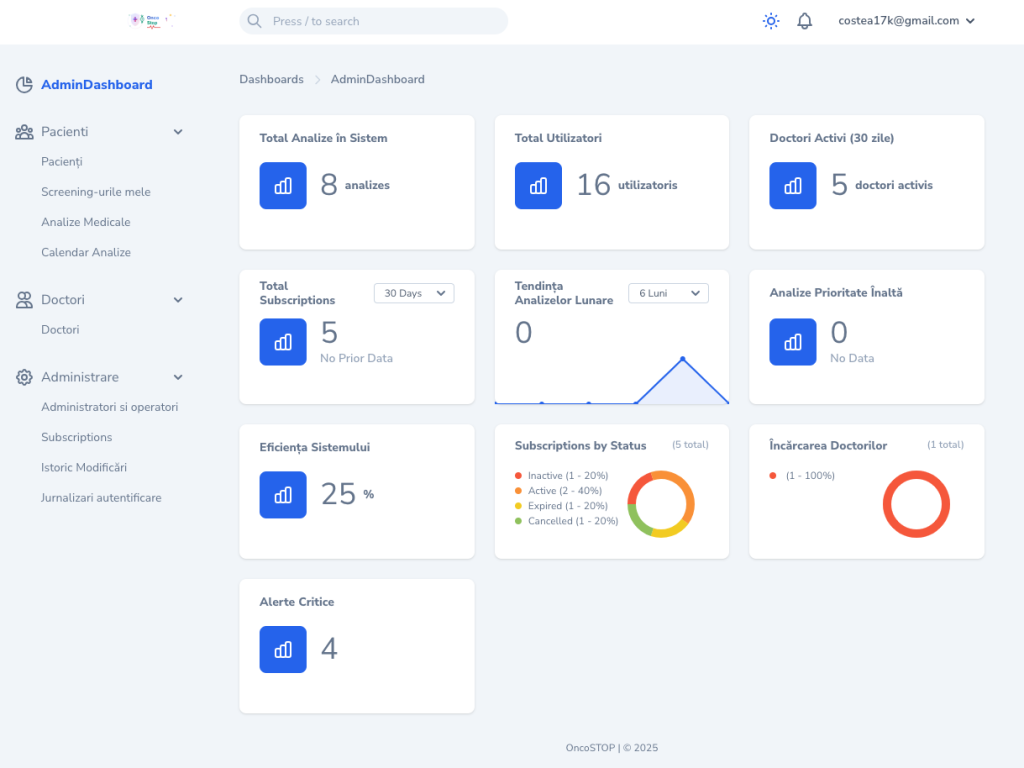1024x768 pixels.
Task: Click the chart icon in Total Utilizatori card
Action: (538, 185)
